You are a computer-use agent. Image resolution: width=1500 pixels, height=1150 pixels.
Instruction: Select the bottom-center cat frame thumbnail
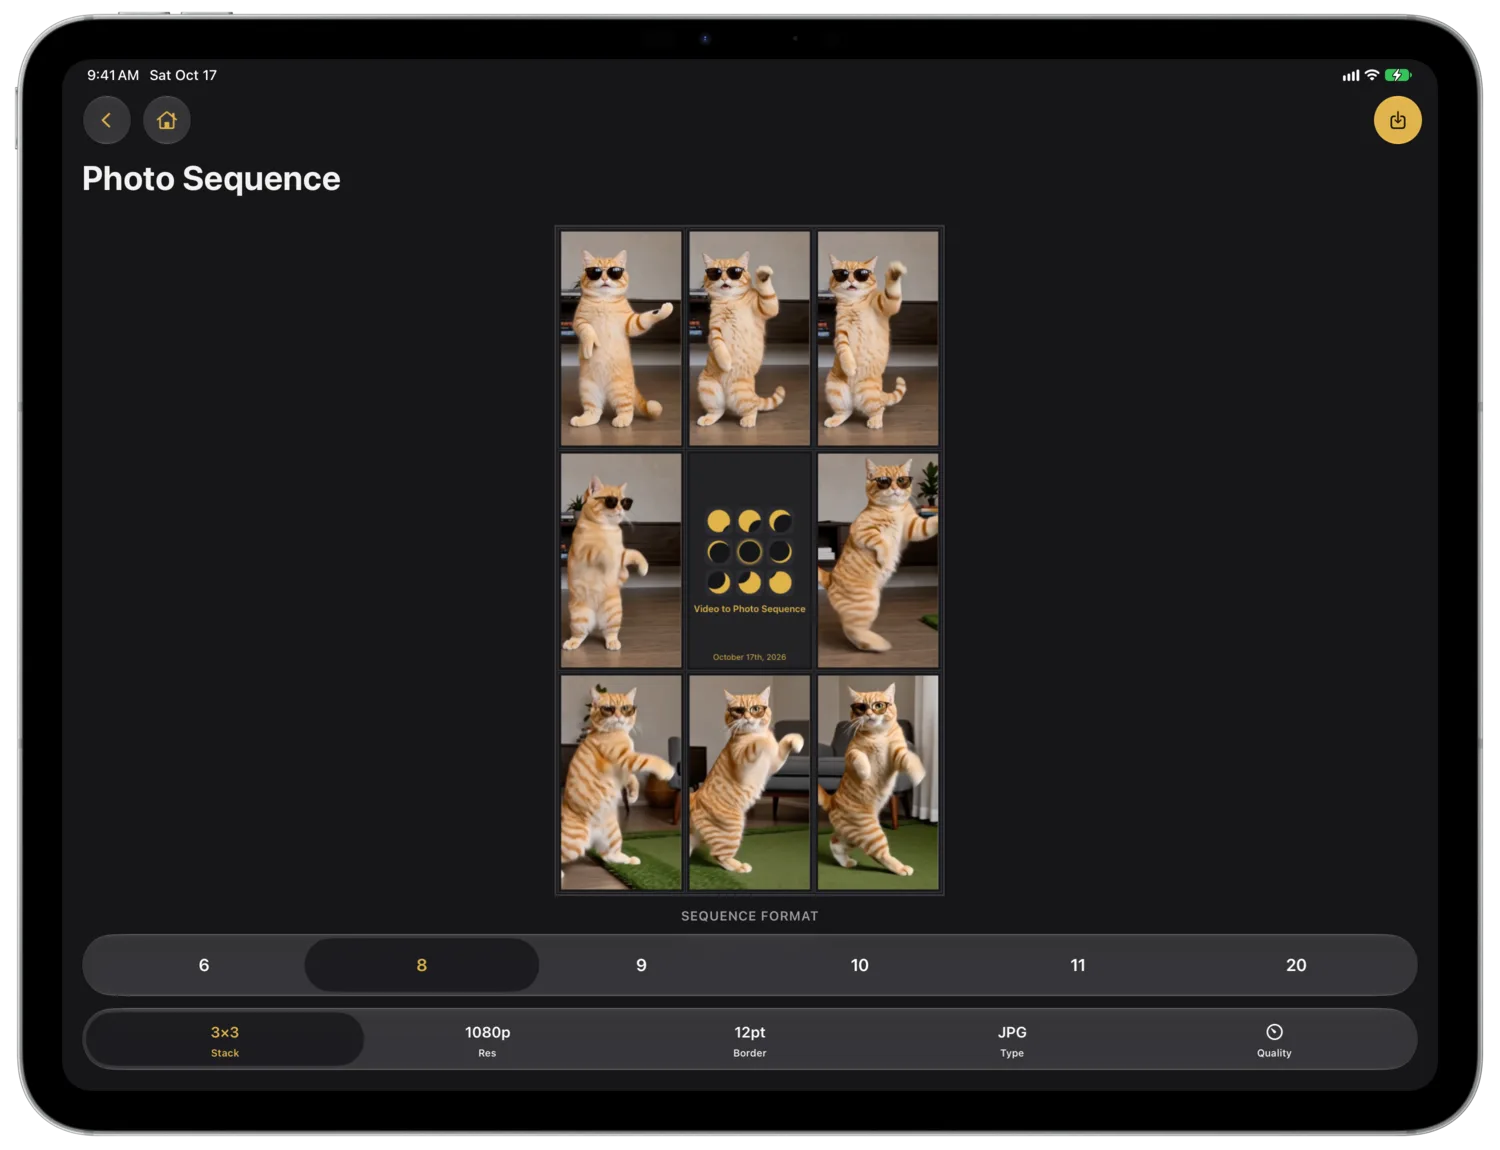click(750, 782)
